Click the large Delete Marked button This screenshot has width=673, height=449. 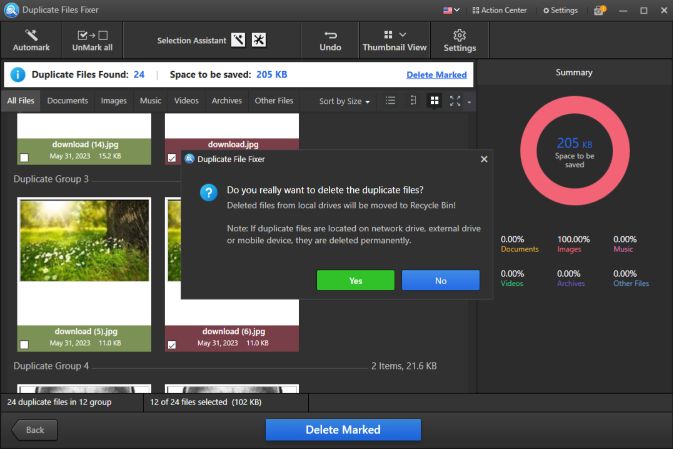pos(343,430)
